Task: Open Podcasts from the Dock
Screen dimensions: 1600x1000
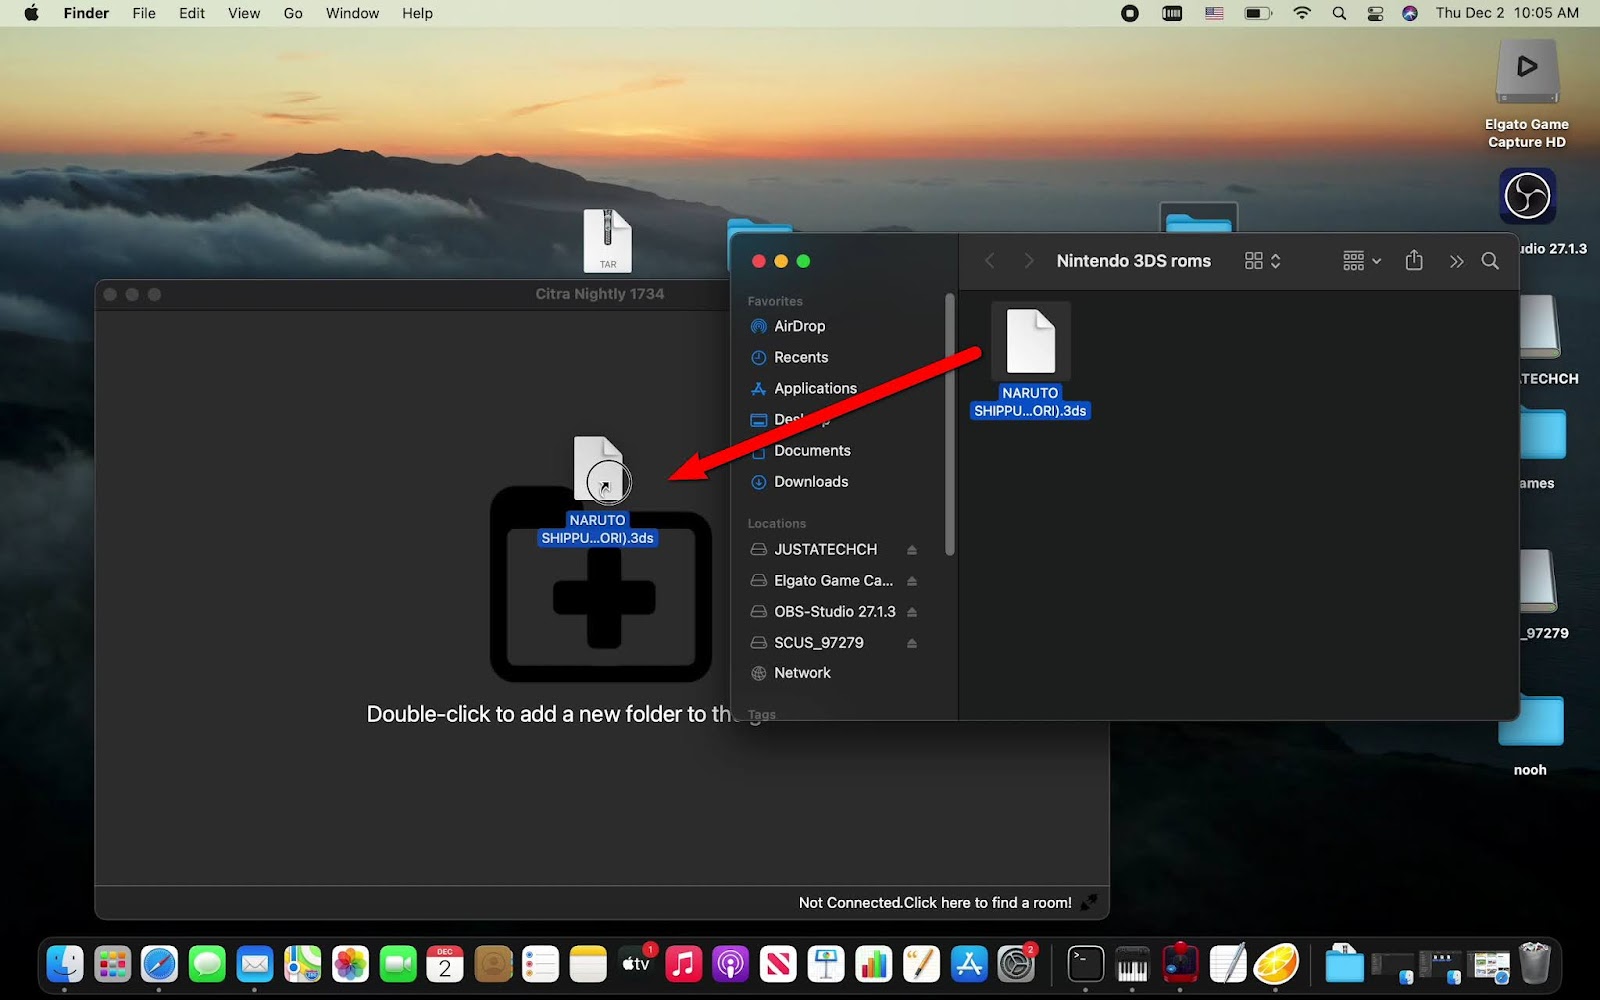Action: [x=730, y=965]
